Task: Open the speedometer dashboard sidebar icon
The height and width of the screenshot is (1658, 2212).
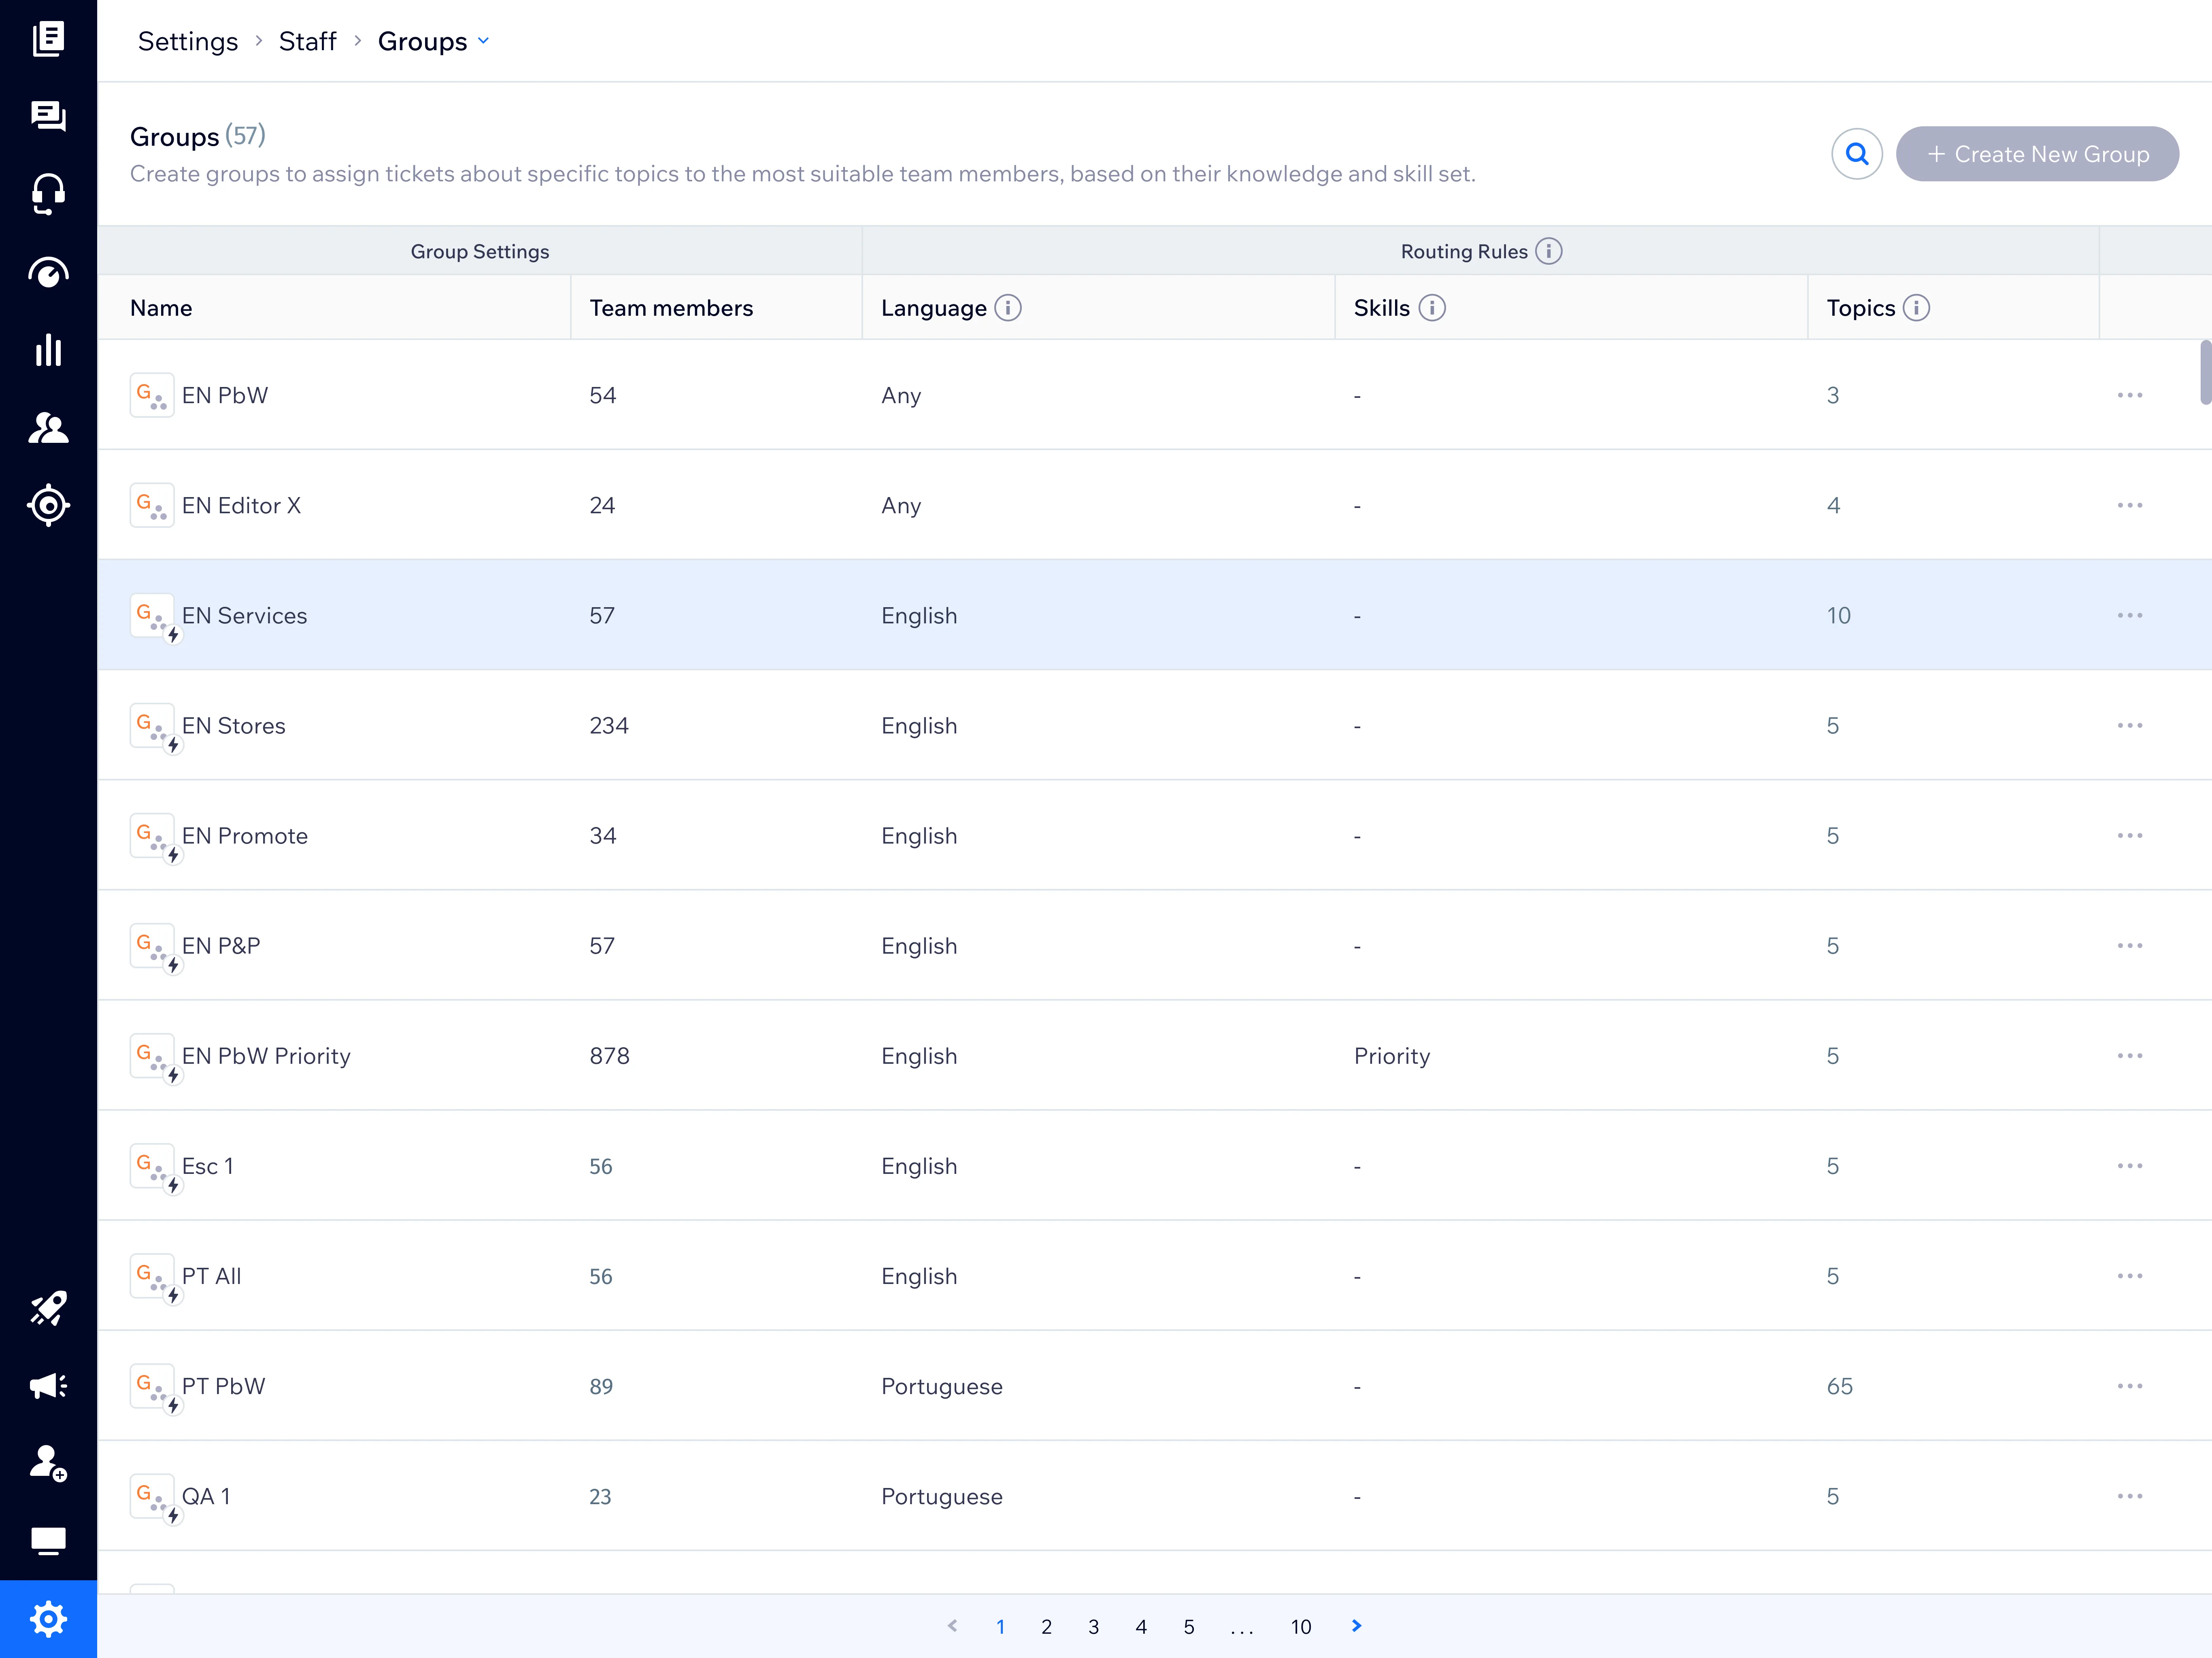Action: point(48,272)
